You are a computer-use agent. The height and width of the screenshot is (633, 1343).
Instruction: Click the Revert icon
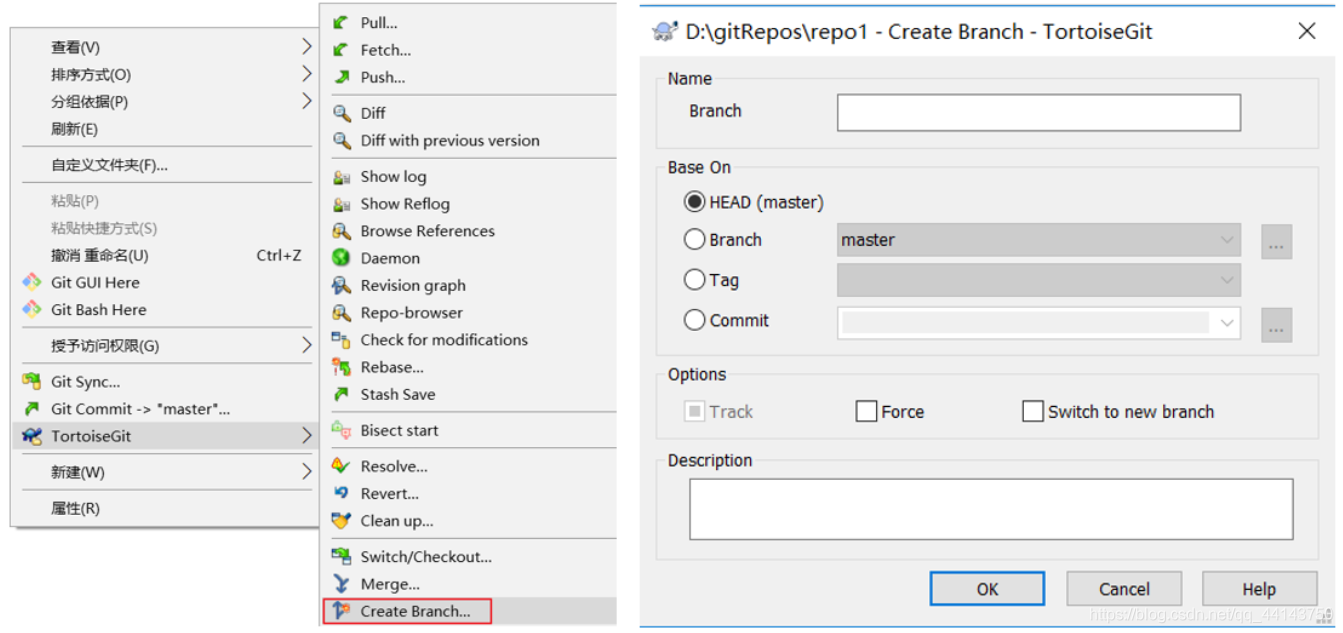pos(342,493)
